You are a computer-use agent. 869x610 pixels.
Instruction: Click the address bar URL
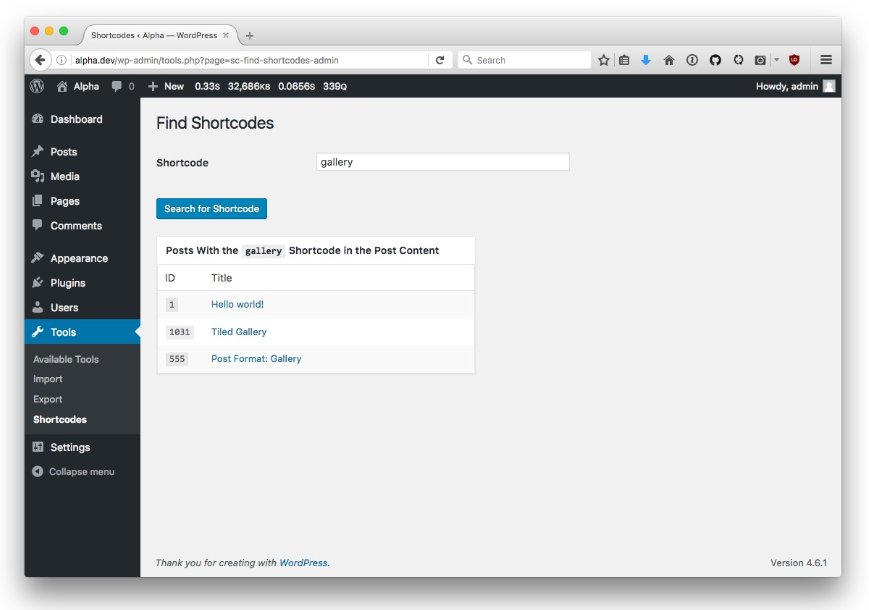pyautogui.click(x=206, y=60)
